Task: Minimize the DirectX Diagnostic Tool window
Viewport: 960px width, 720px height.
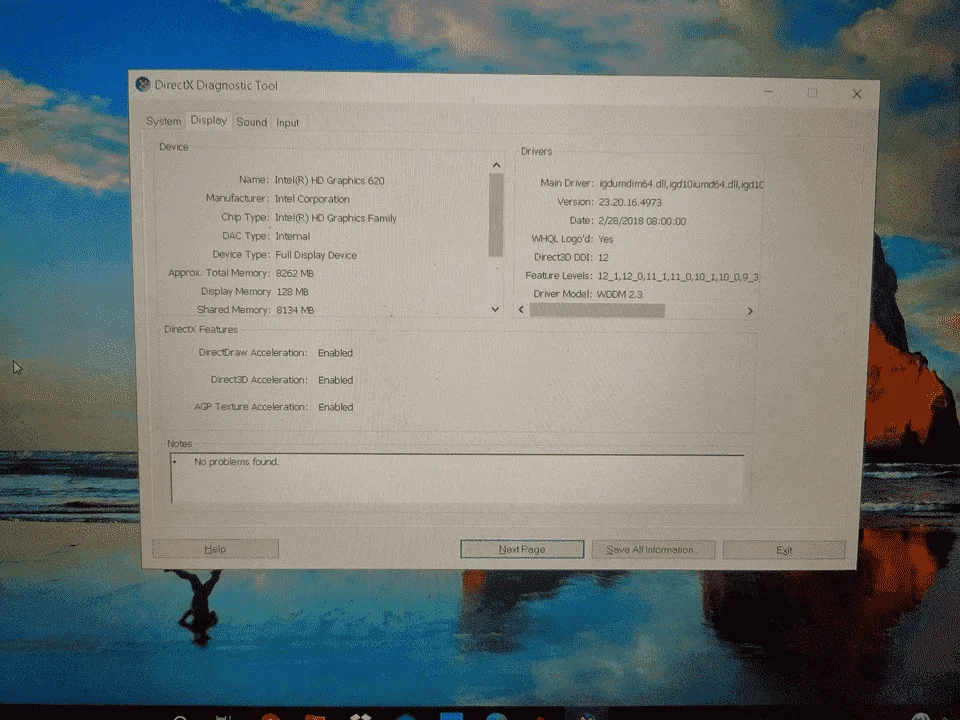Action: coord(768,92)
